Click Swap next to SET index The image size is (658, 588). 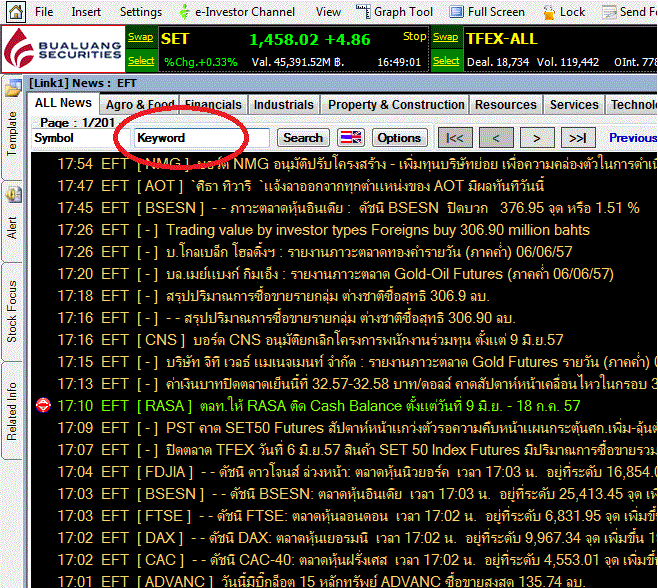click(x=141, y=37)
